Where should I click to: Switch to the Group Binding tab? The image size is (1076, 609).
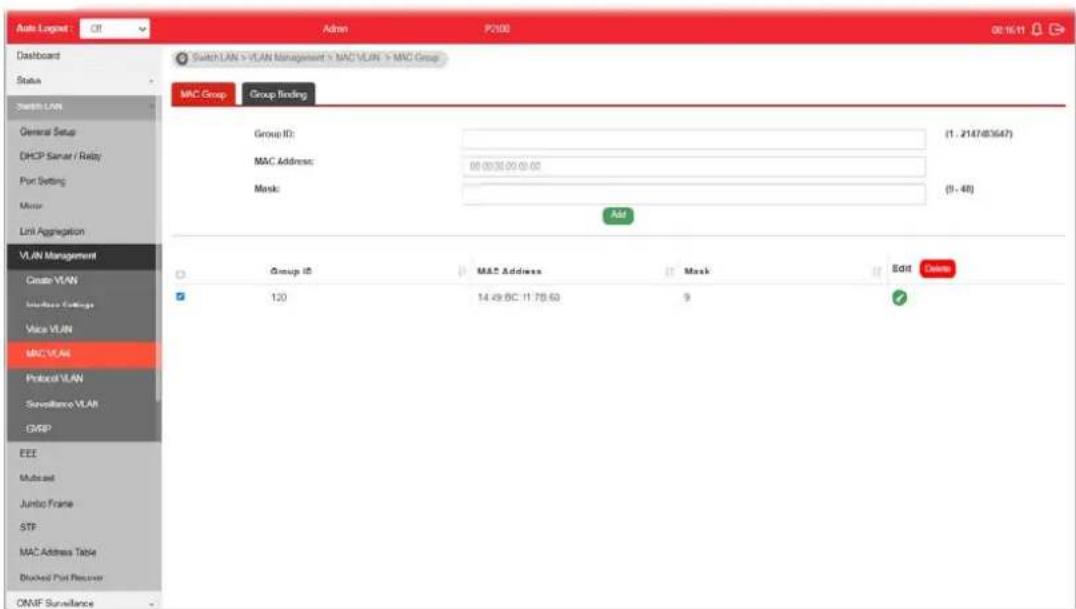[x=279, y=94]
